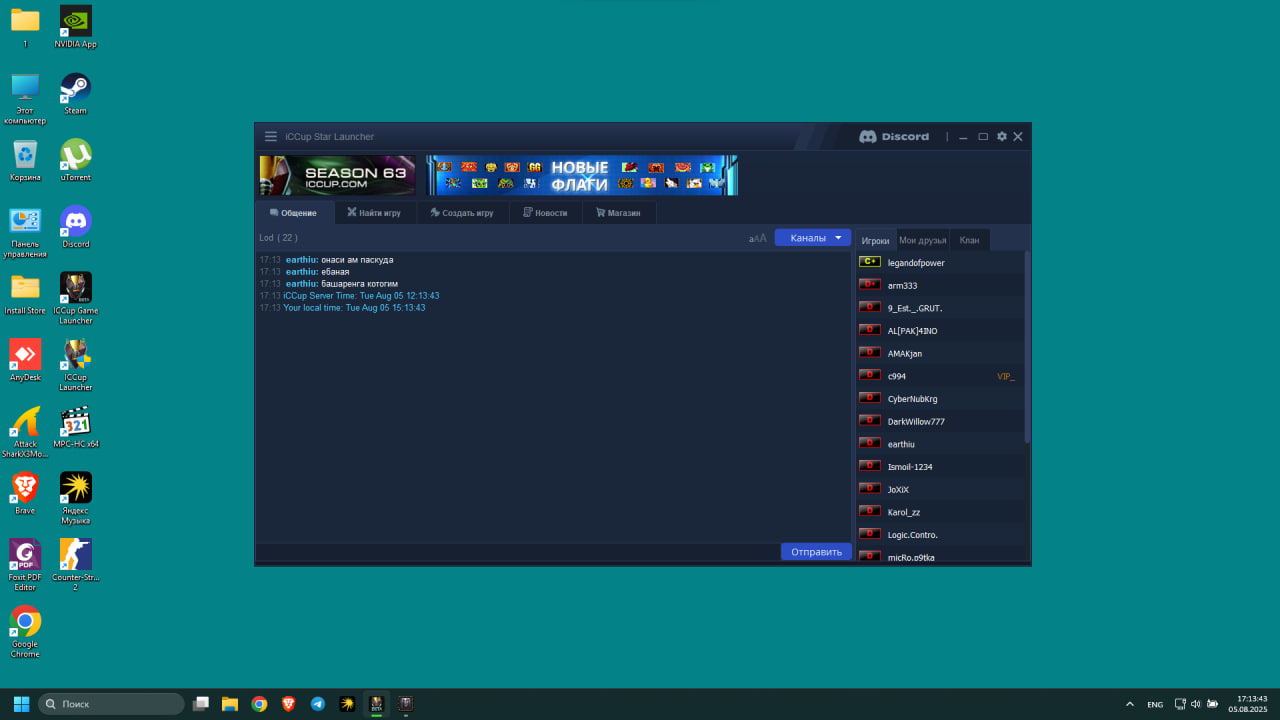Click the iCCup Server Time chat line
Screen dimensions: 1280x720
click(x=361, y=296)
